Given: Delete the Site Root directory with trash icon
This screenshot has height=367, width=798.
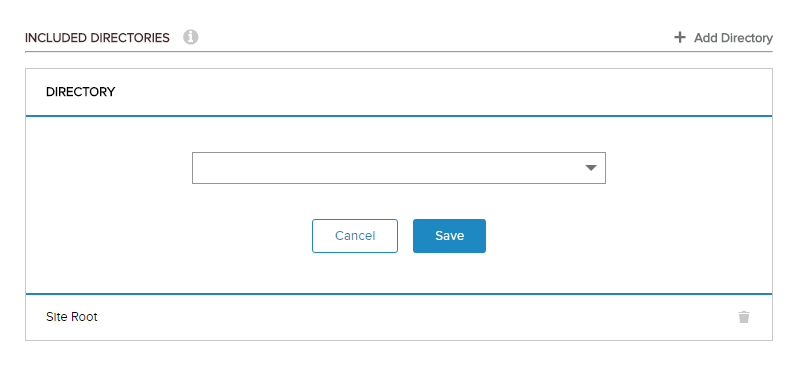Looking at the screenshot, I should (744, 317).
